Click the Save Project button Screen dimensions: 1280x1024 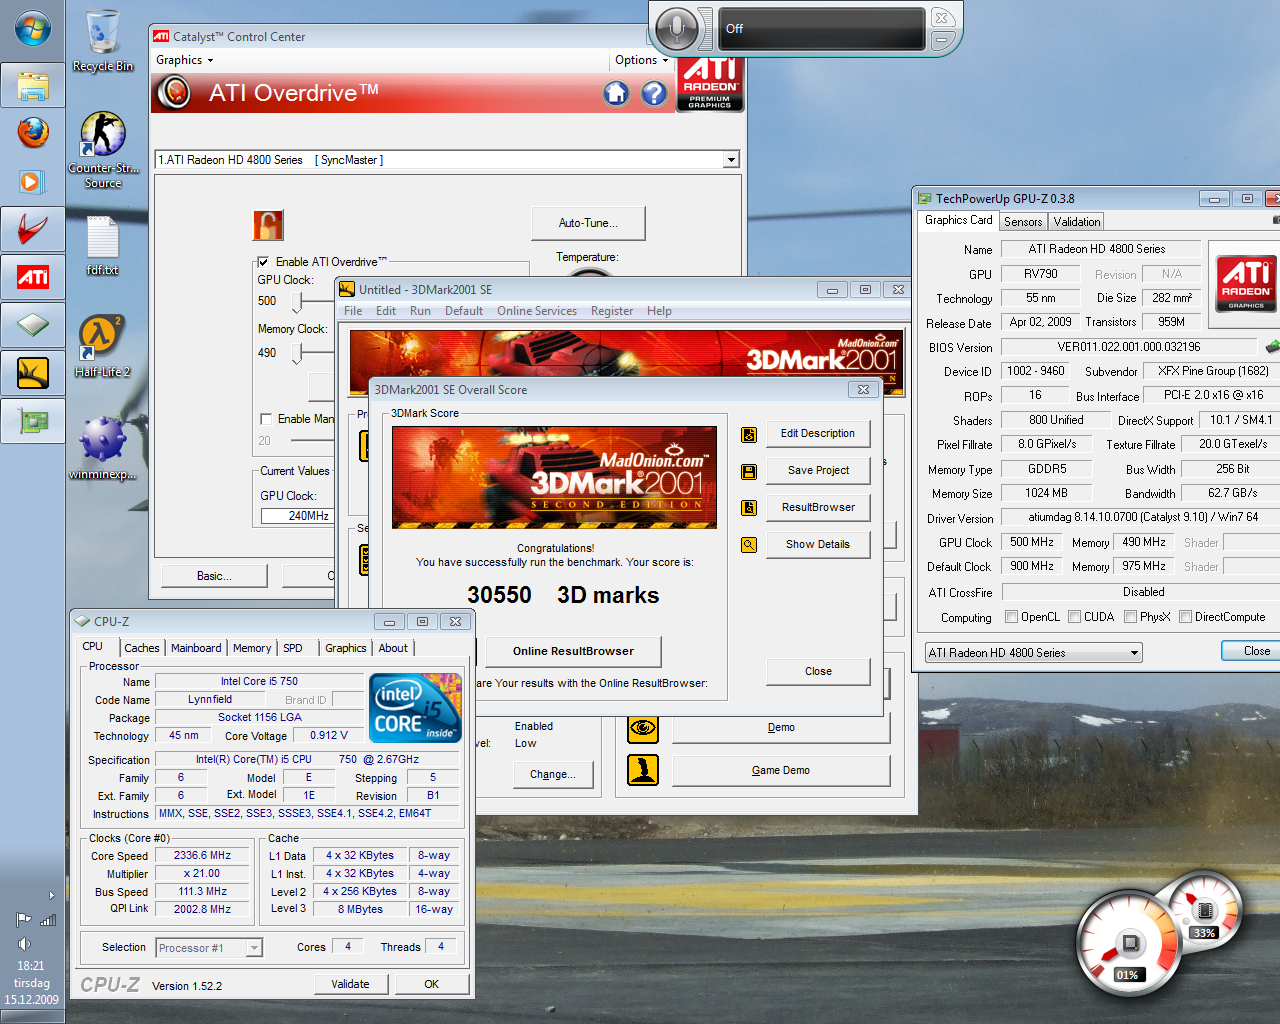point(818,470)
